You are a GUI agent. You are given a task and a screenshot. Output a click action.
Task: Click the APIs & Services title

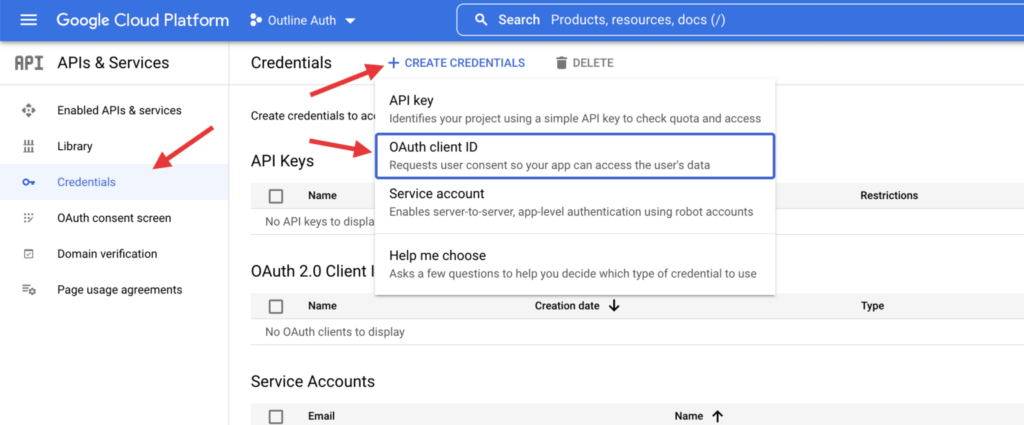[113, 63]
